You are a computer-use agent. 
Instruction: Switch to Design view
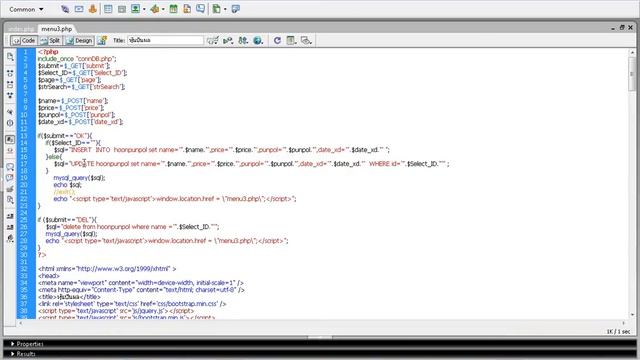(x=79, y=40)
